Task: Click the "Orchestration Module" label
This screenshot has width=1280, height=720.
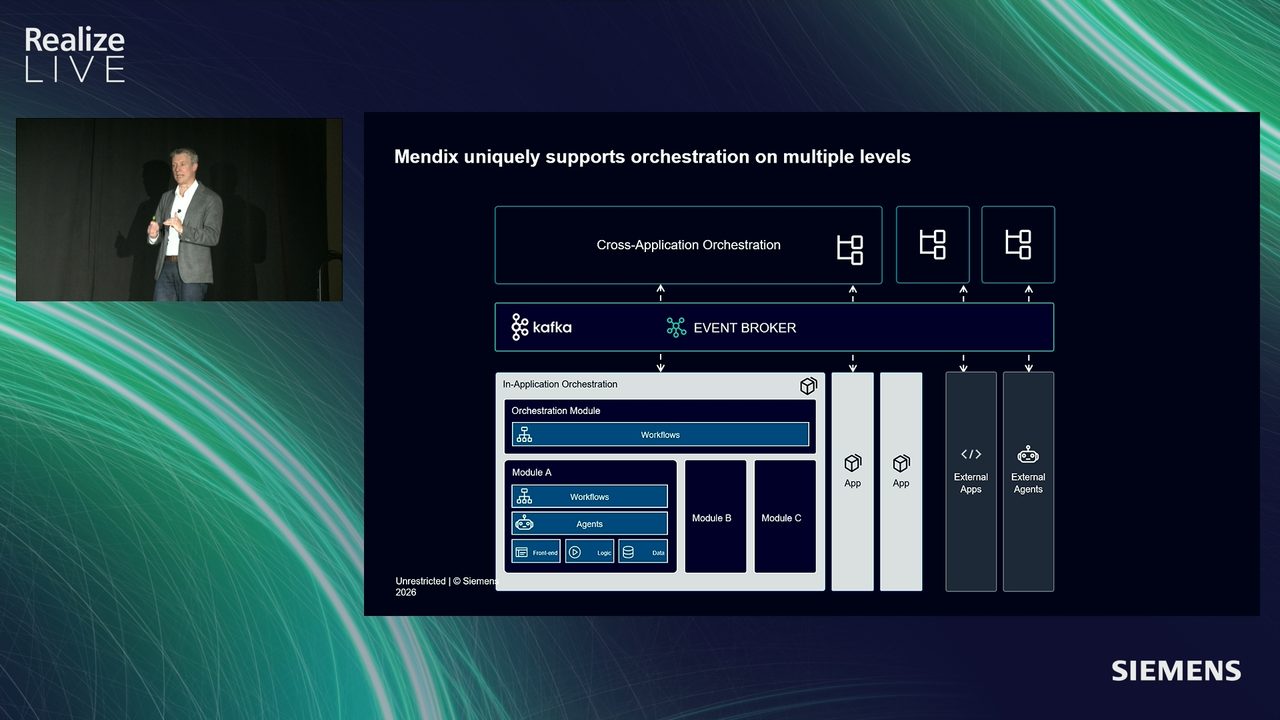Action: tap(556, 411)
